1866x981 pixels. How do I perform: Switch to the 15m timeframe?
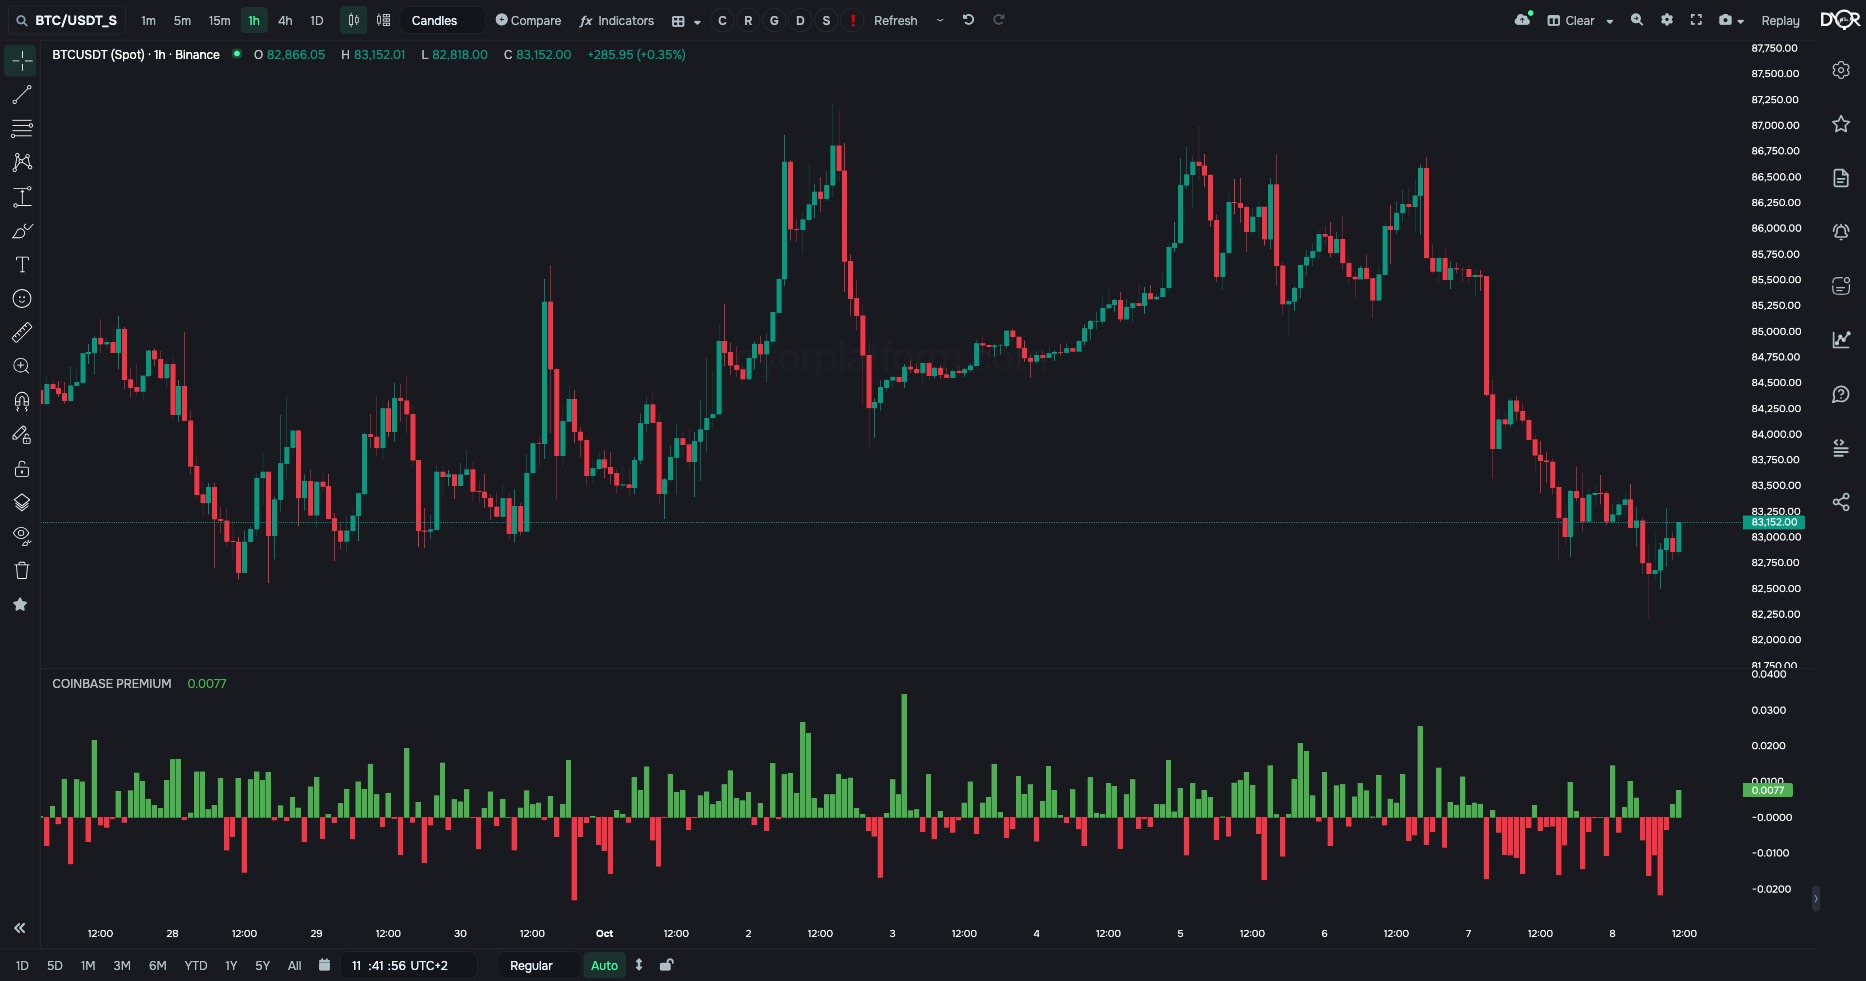click(x=219, y=20)
